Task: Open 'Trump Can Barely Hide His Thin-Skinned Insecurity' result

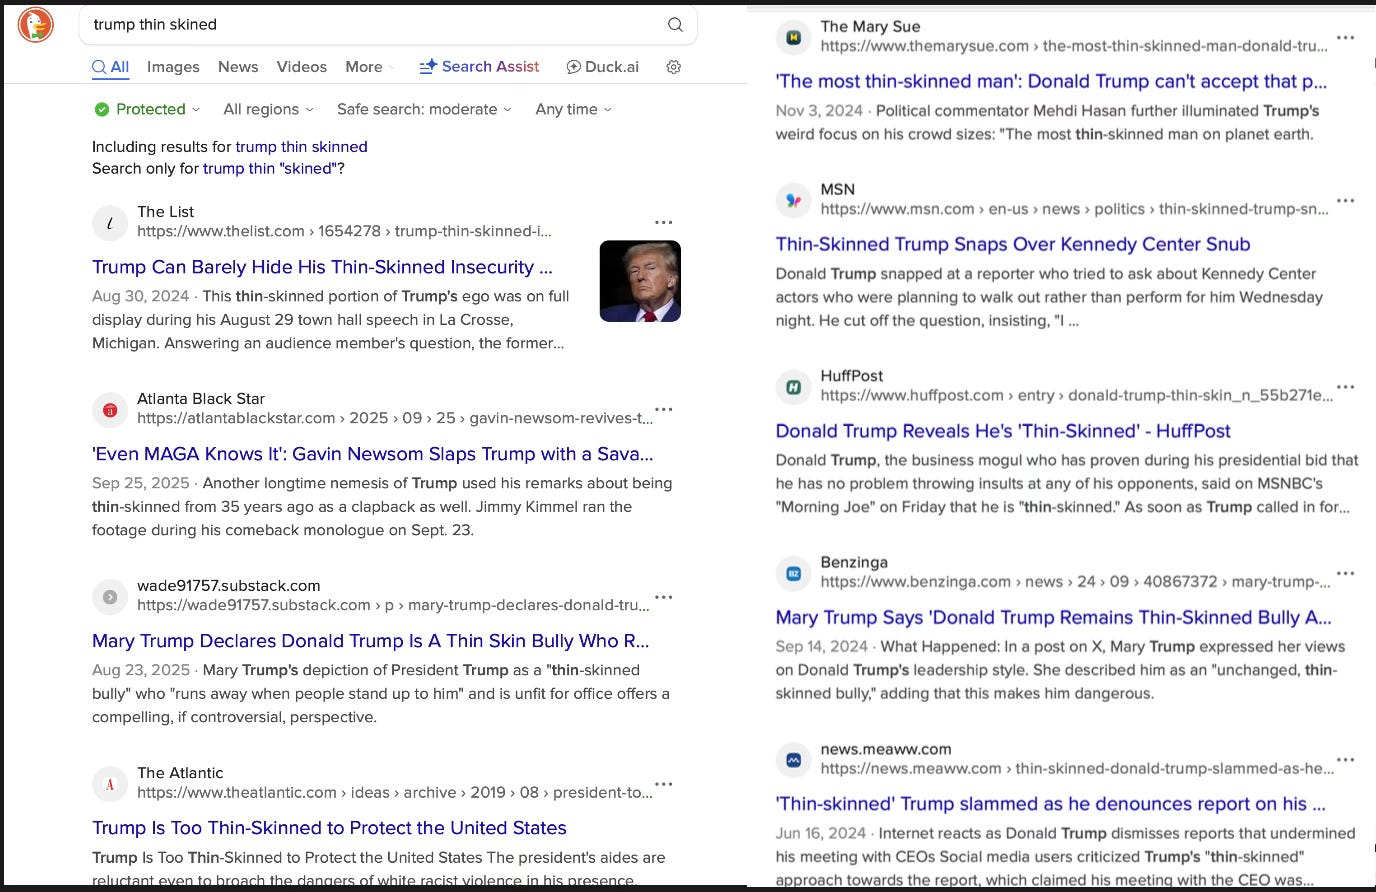Action: [322, 267]
